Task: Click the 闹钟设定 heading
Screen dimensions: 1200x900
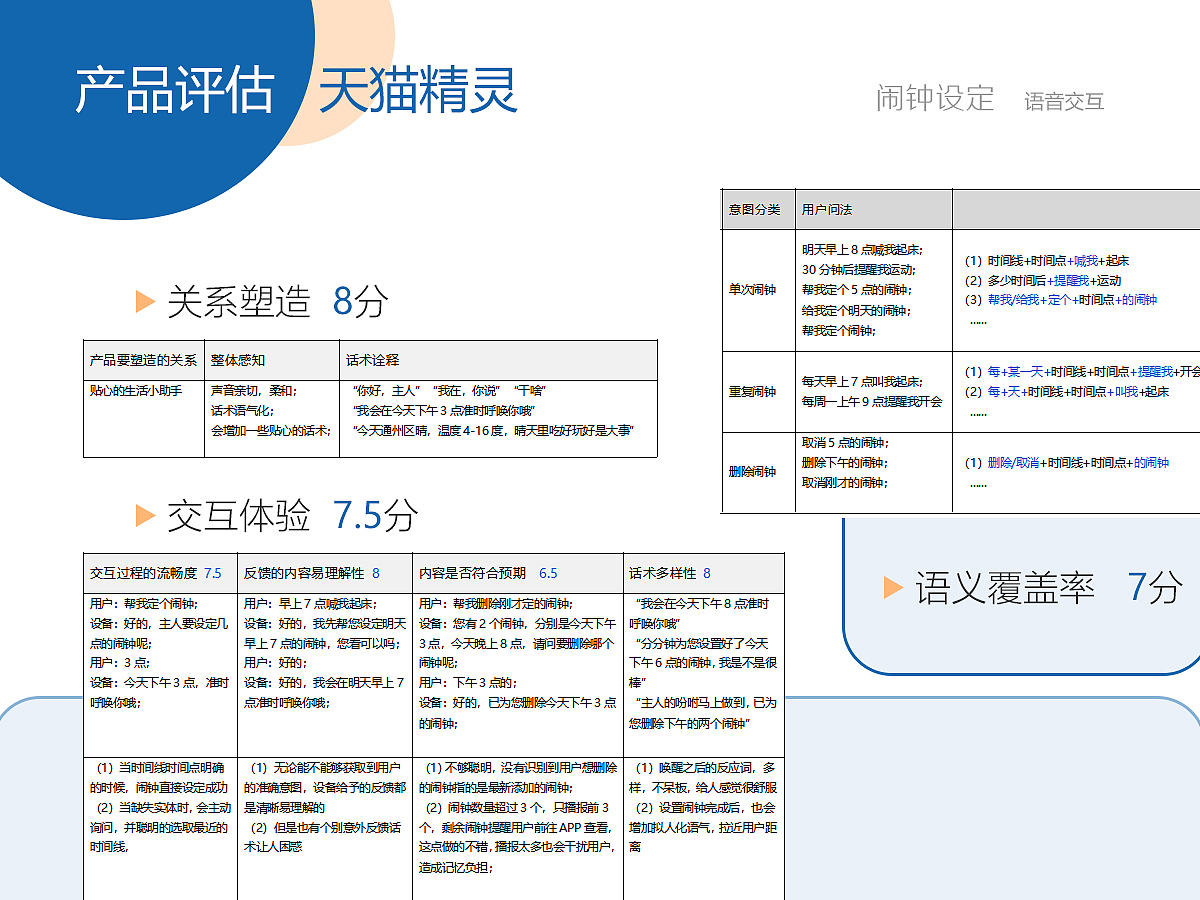Action: (935, 98)
